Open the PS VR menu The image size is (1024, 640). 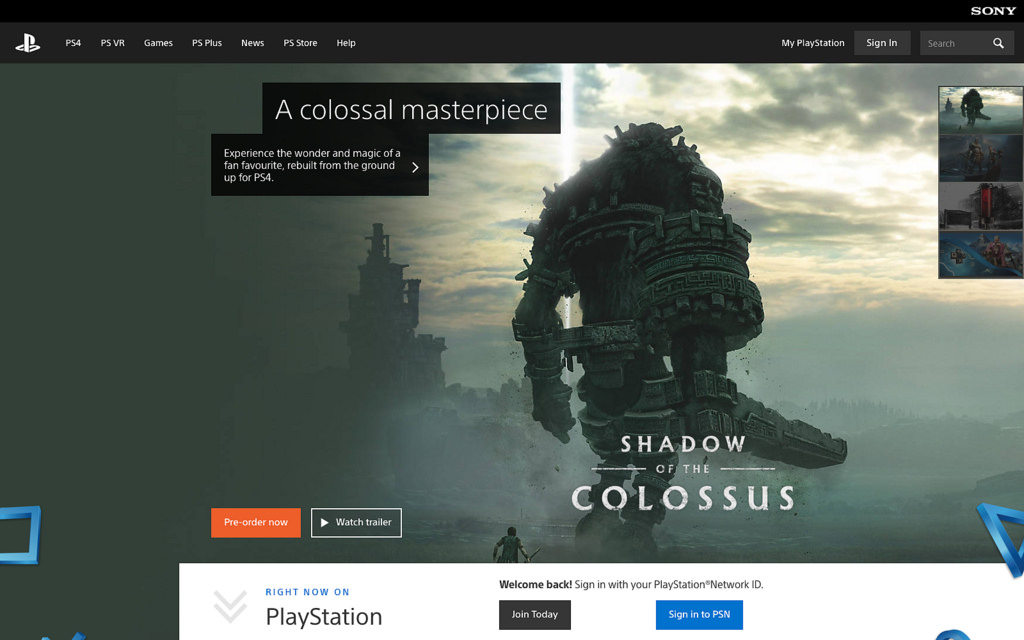pos(112,43)
